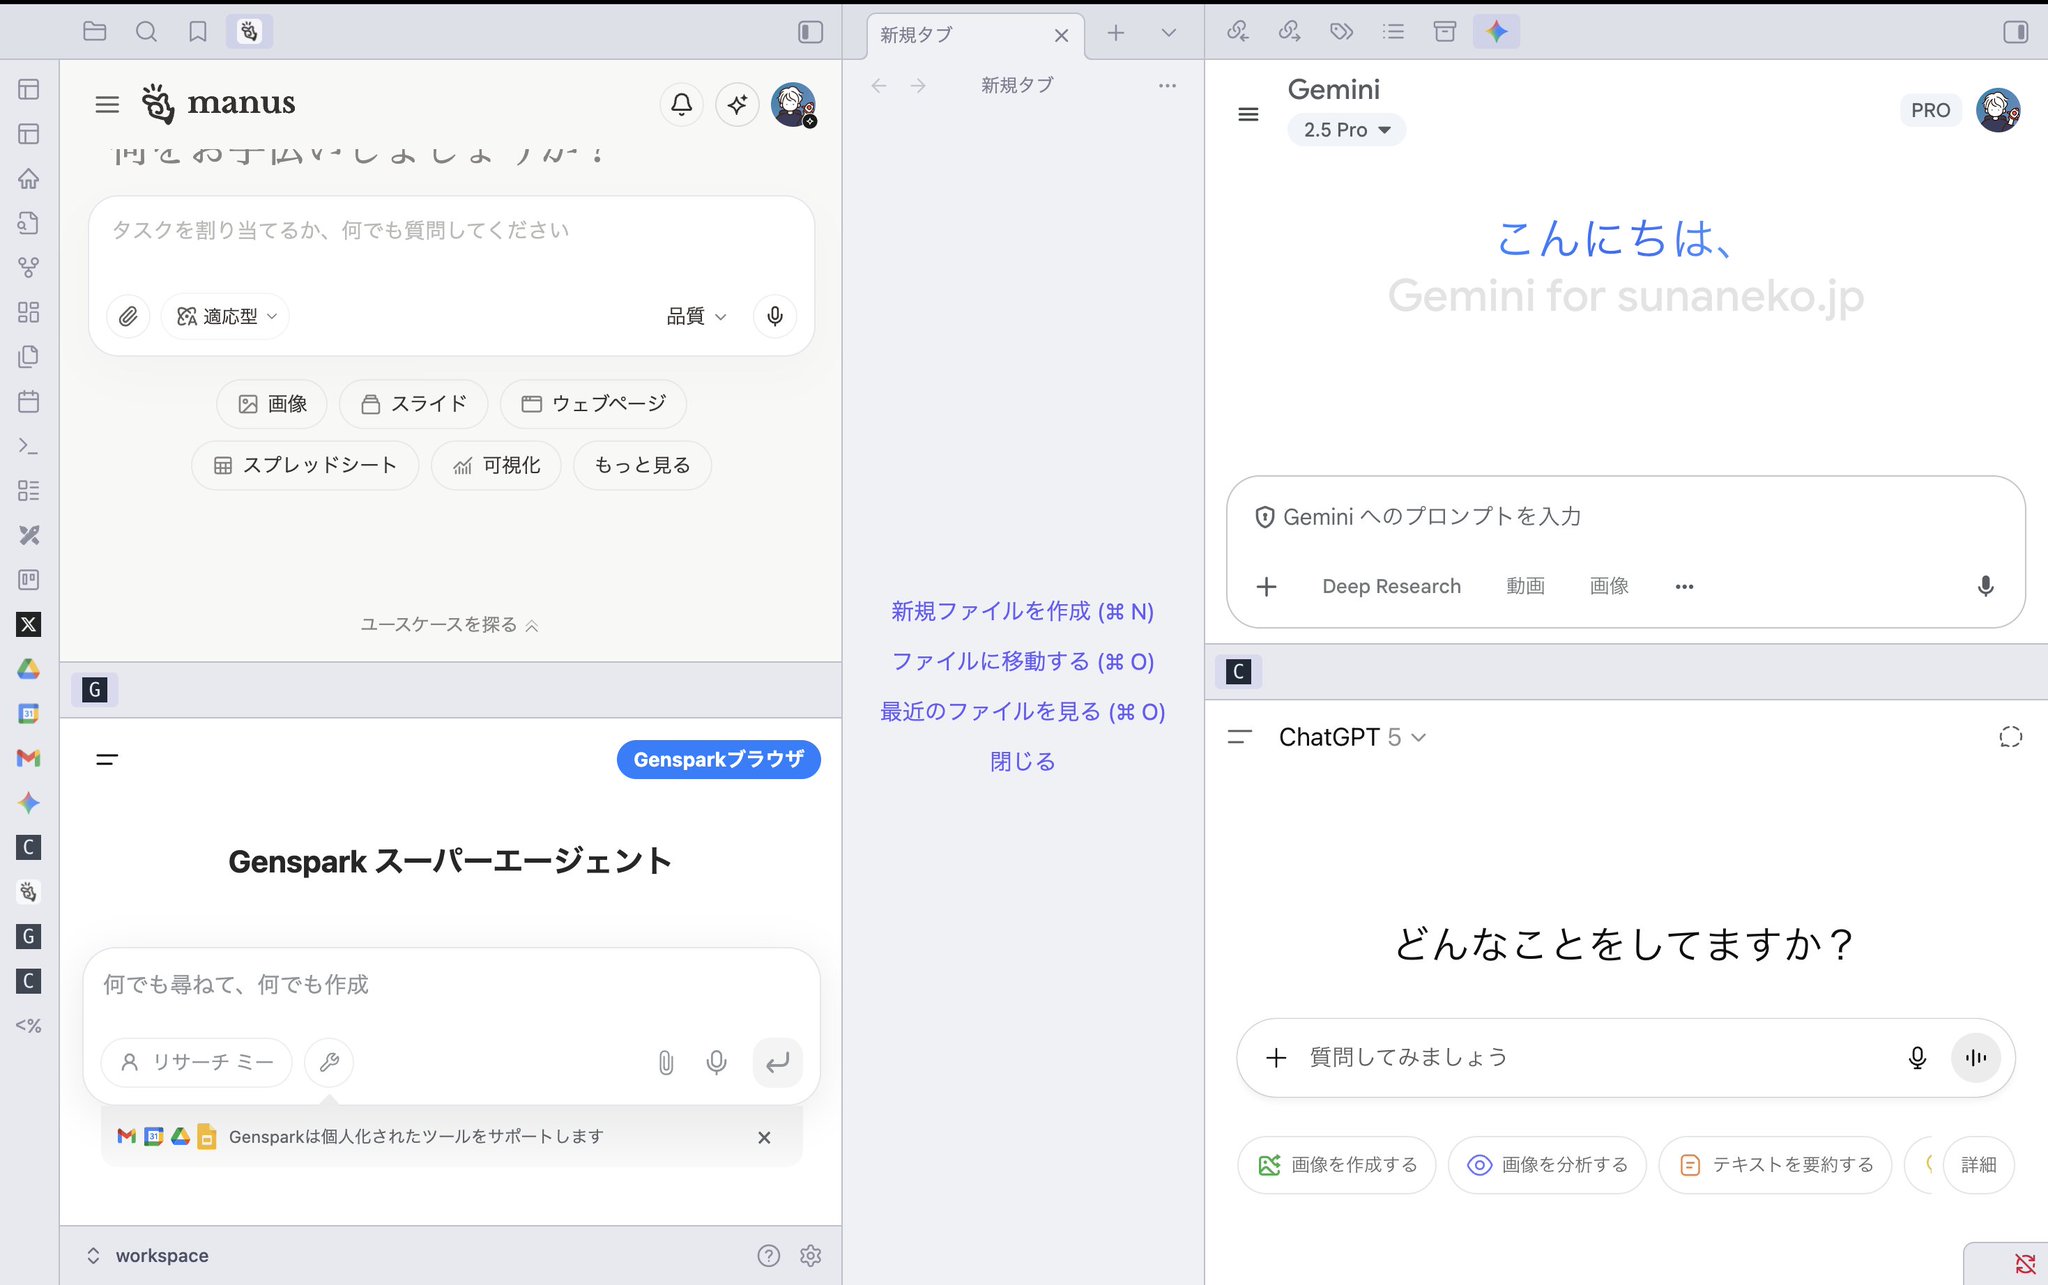Open the tab list dropdown chevron
2048x1285 pixels.
coord(1168,33)
